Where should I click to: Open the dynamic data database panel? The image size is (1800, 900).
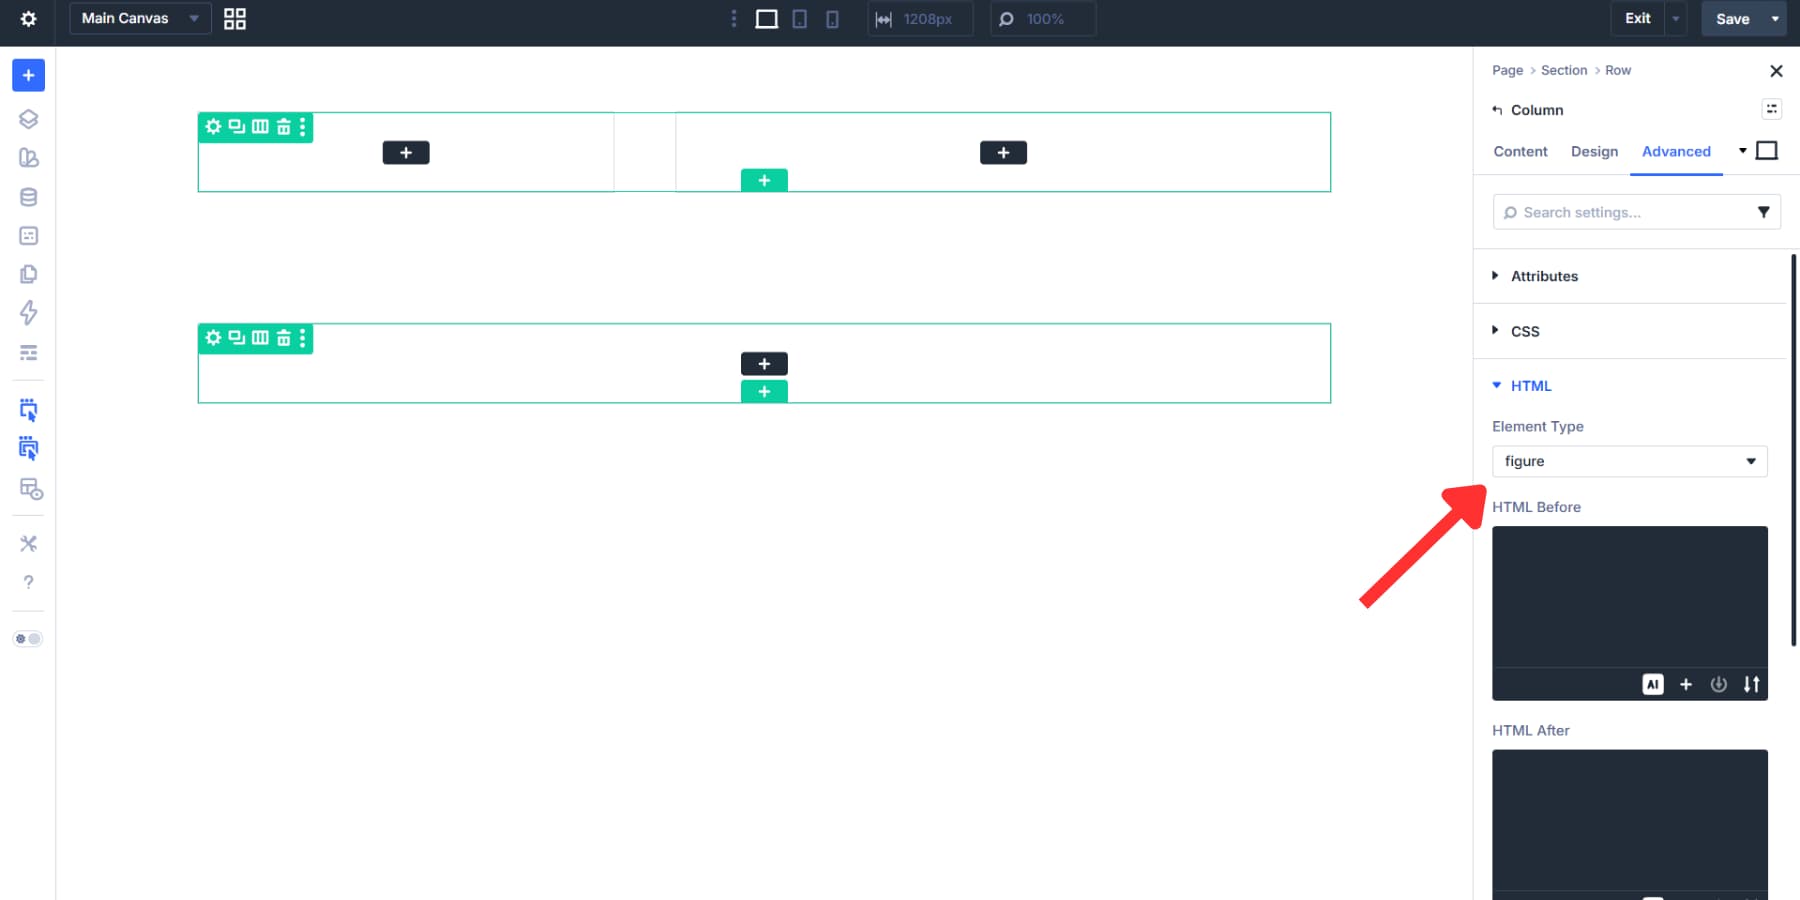pyautogui.click(x=28, y=196)
